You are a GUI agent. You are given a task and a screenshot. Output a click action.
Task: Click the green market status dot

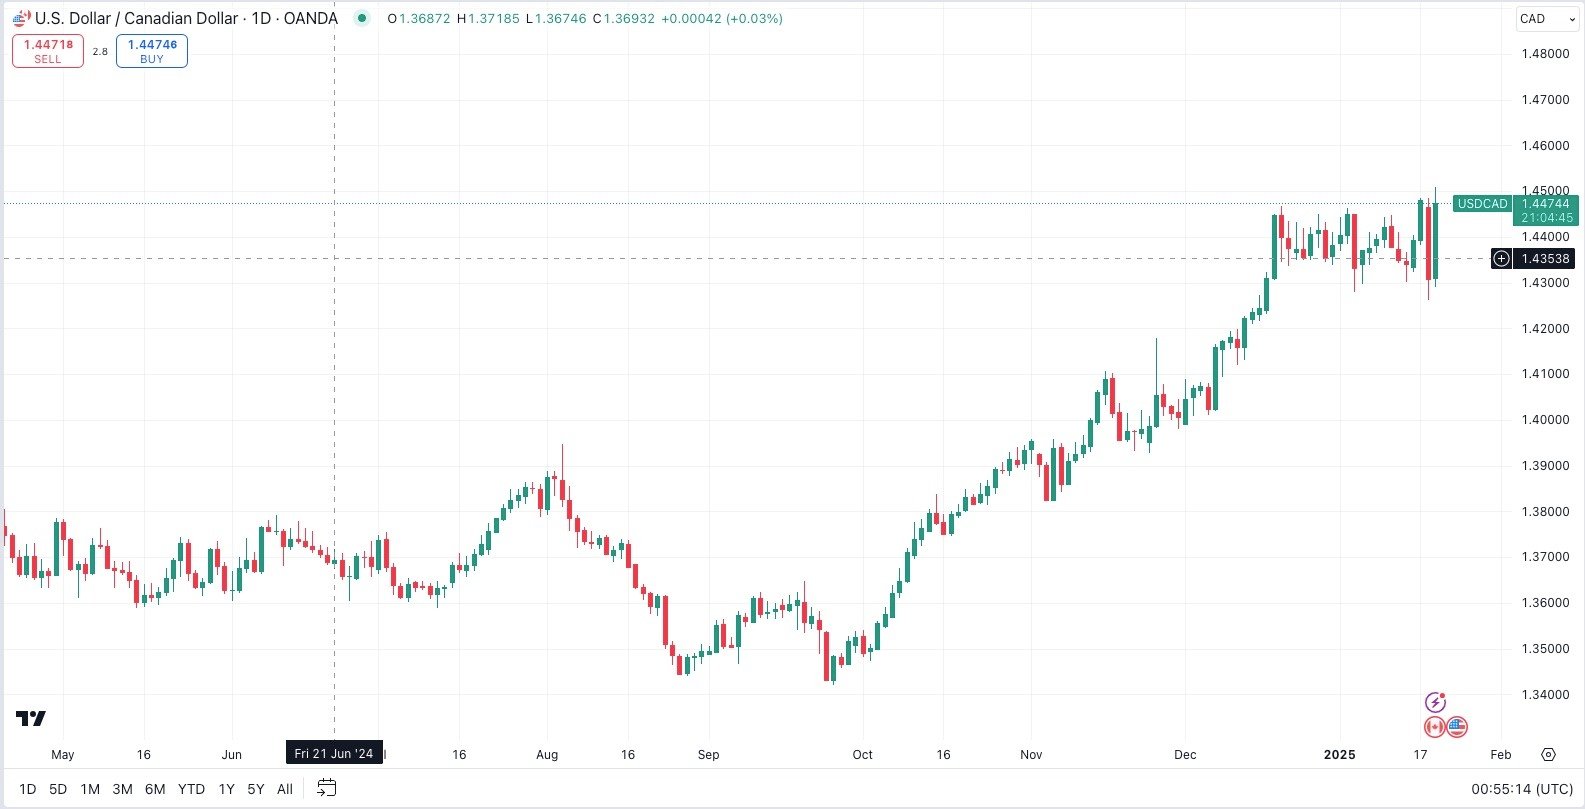(x=362, y=18)
